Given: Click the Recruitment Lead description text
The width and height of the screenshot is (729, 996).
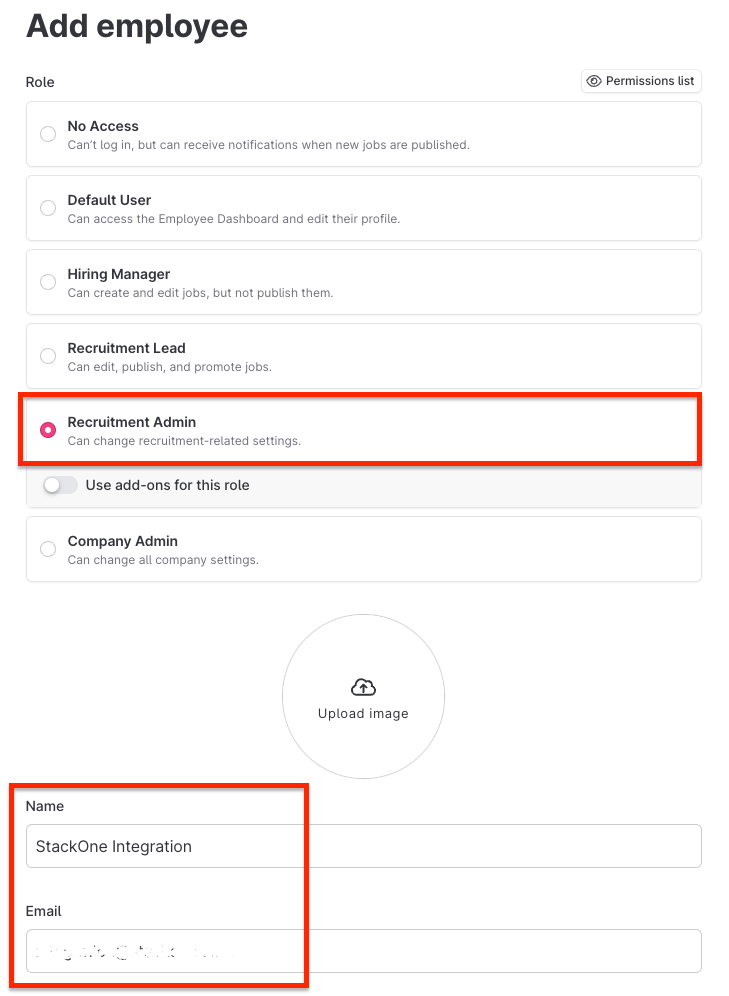Looking at the screenshot, I should [x=170, y=367].
